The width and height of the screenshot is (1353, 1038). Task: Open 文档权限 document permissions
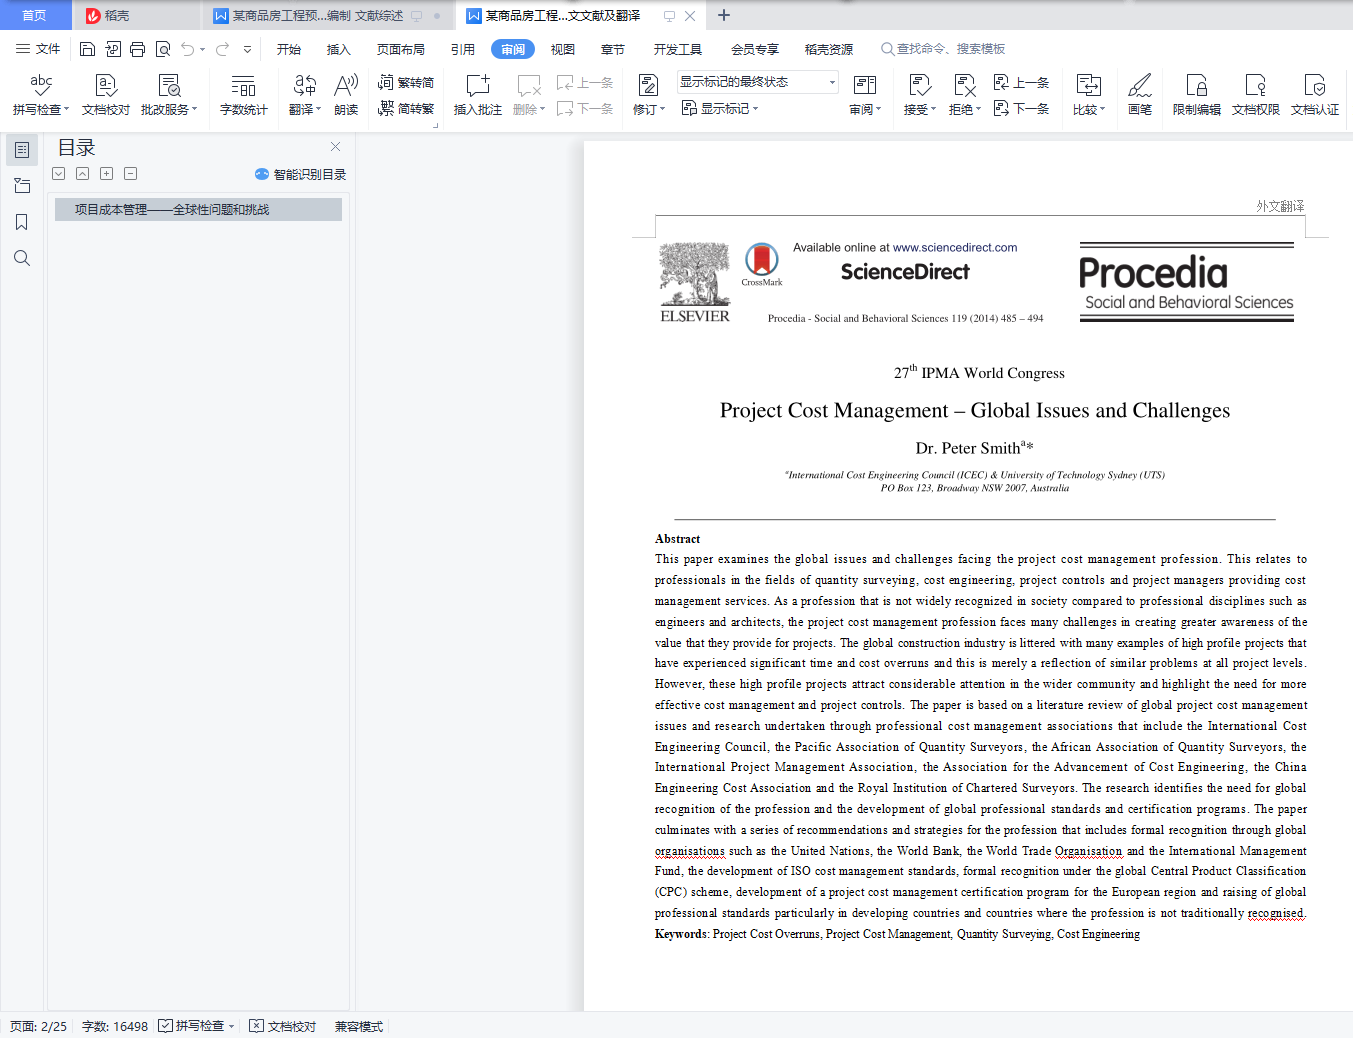[1255, 95]
